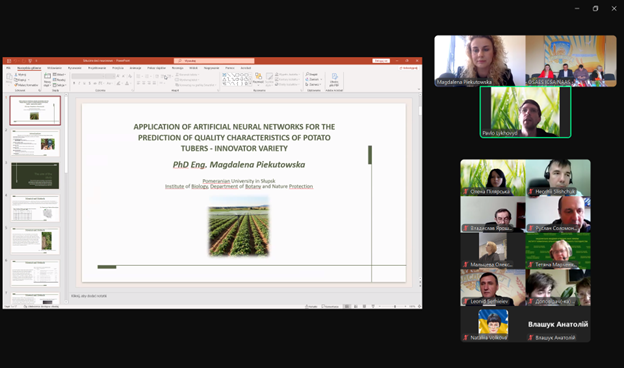Select the Narzędzia główne (Home) ribbon tab

29,68
